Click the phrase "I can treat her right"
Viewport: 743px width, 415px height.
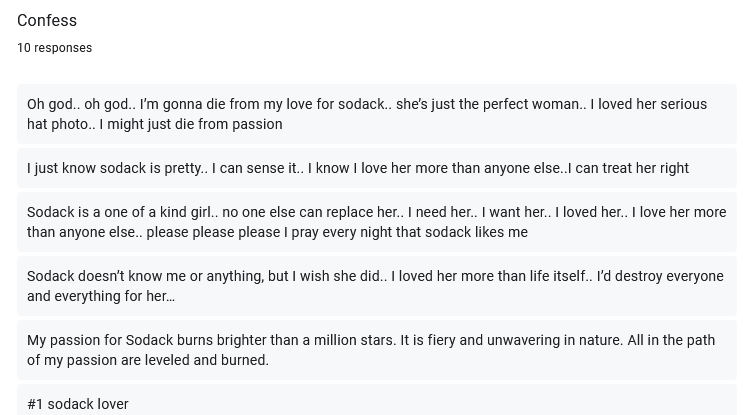tap(628, 168)
